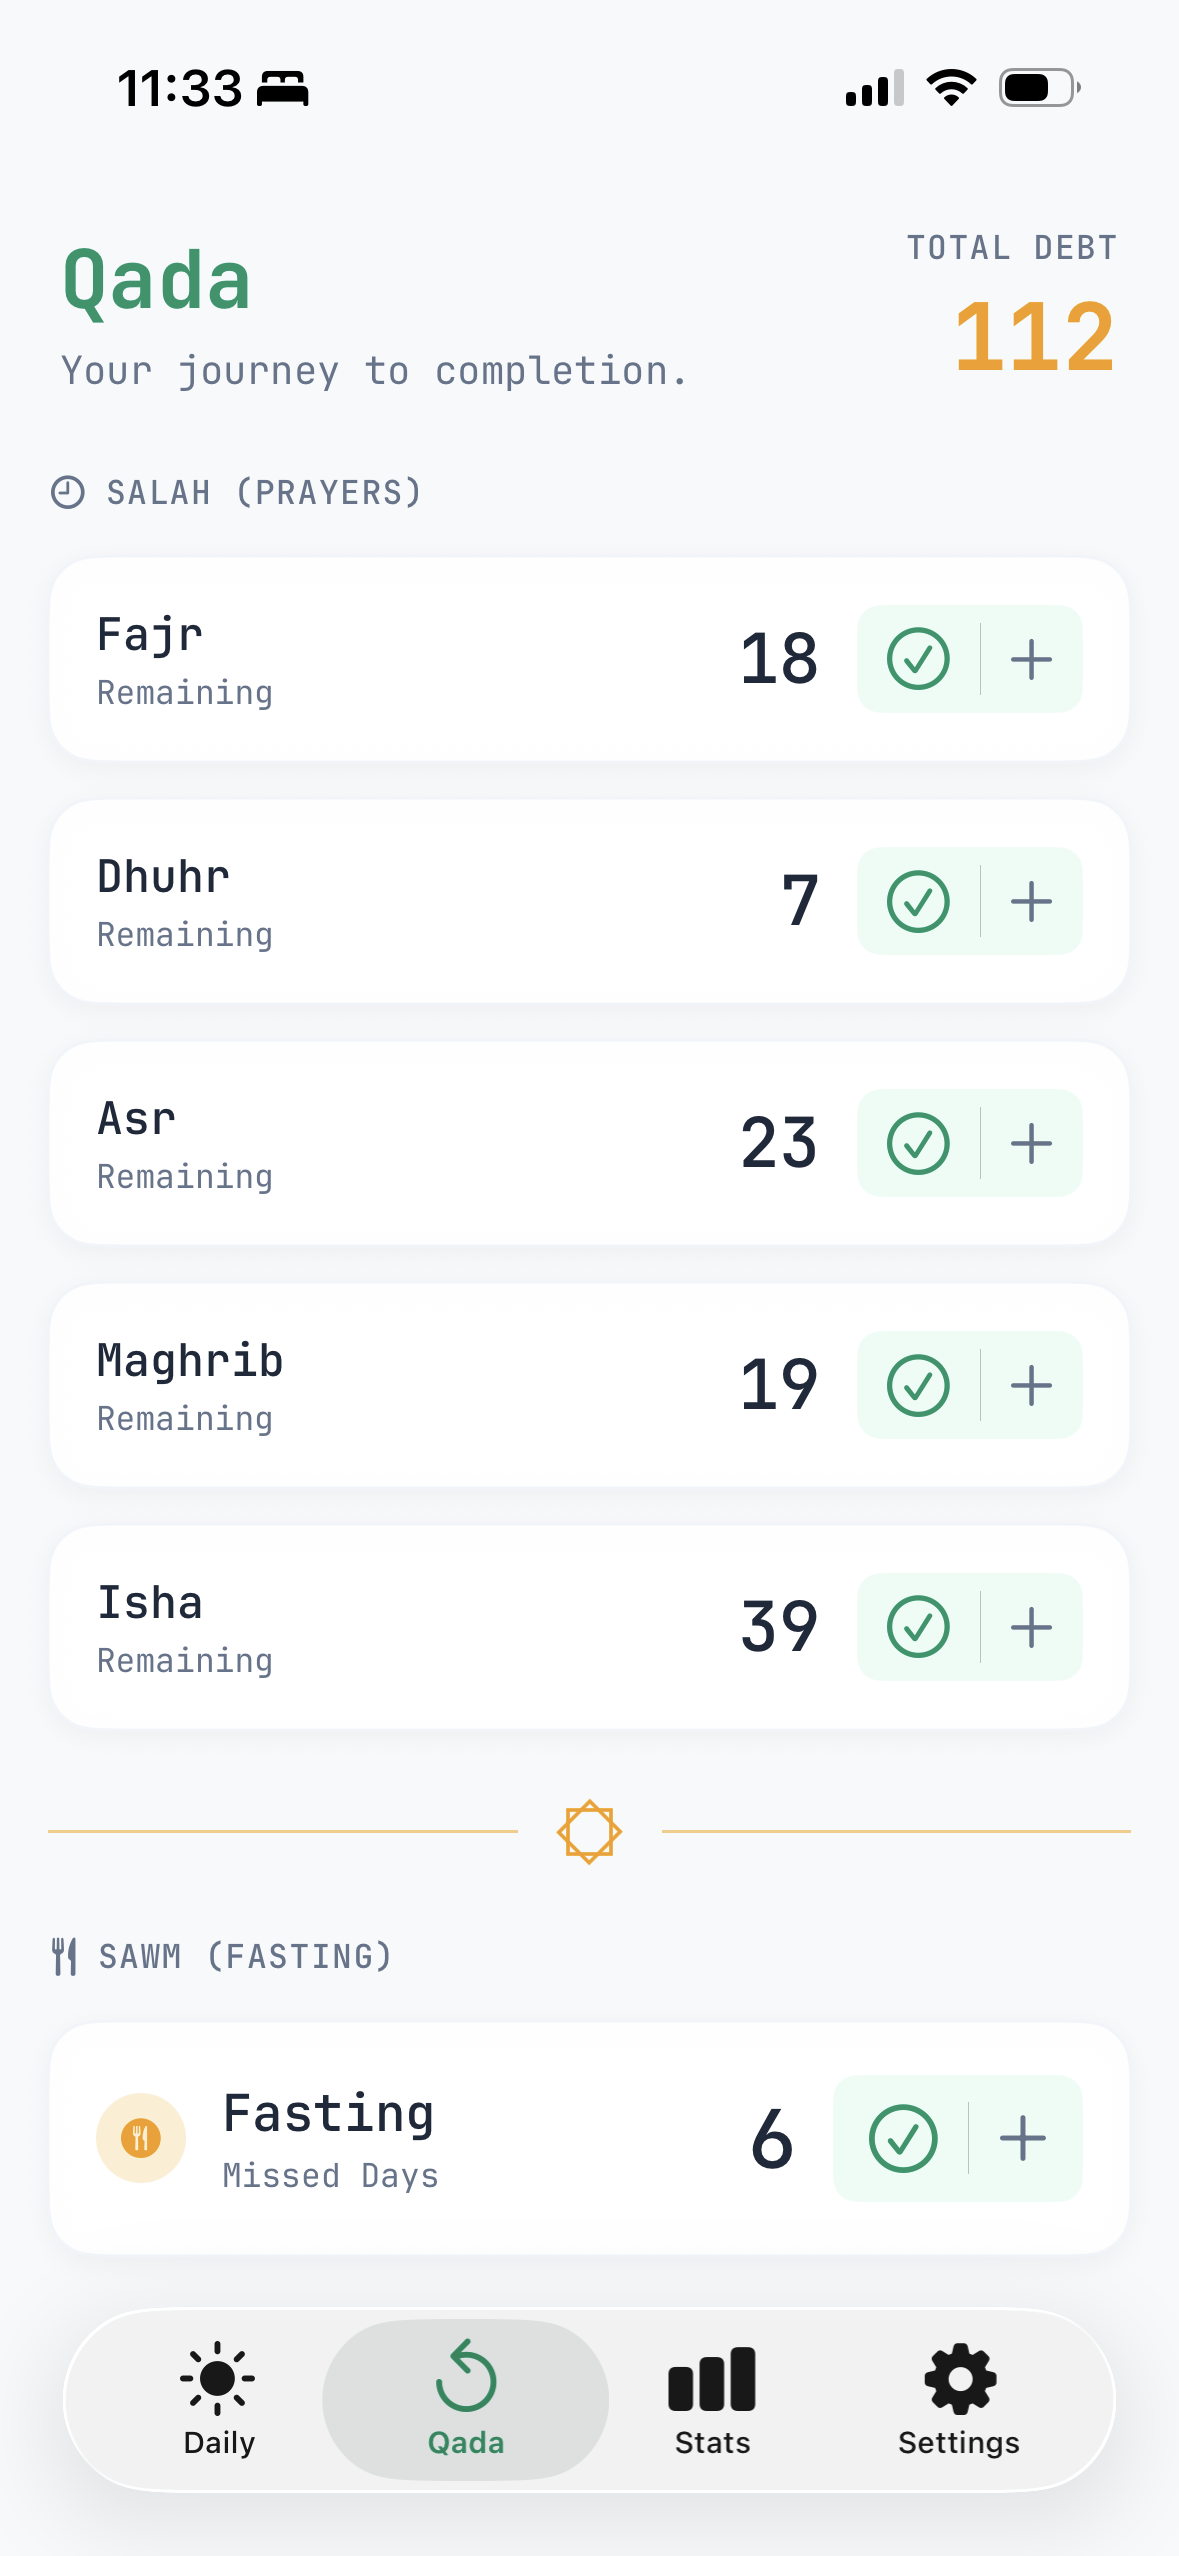Tap the plus button for Isha
1179x2556 pixels.
pyautogui.click(x=1031, y=1627)
